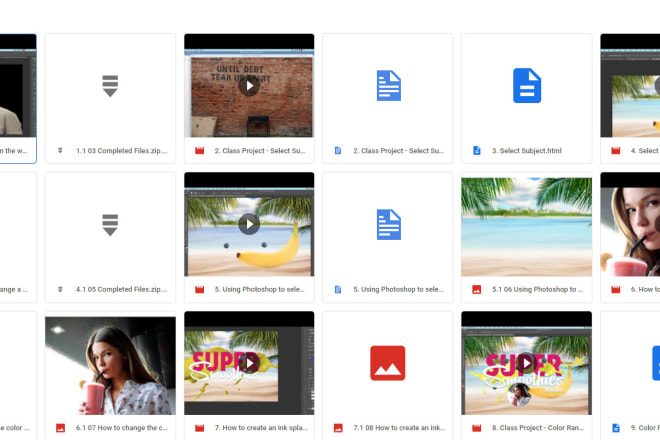Play the brick wall Class Project video
This screenshot has width=660, height=440.
tap(249, 85)
